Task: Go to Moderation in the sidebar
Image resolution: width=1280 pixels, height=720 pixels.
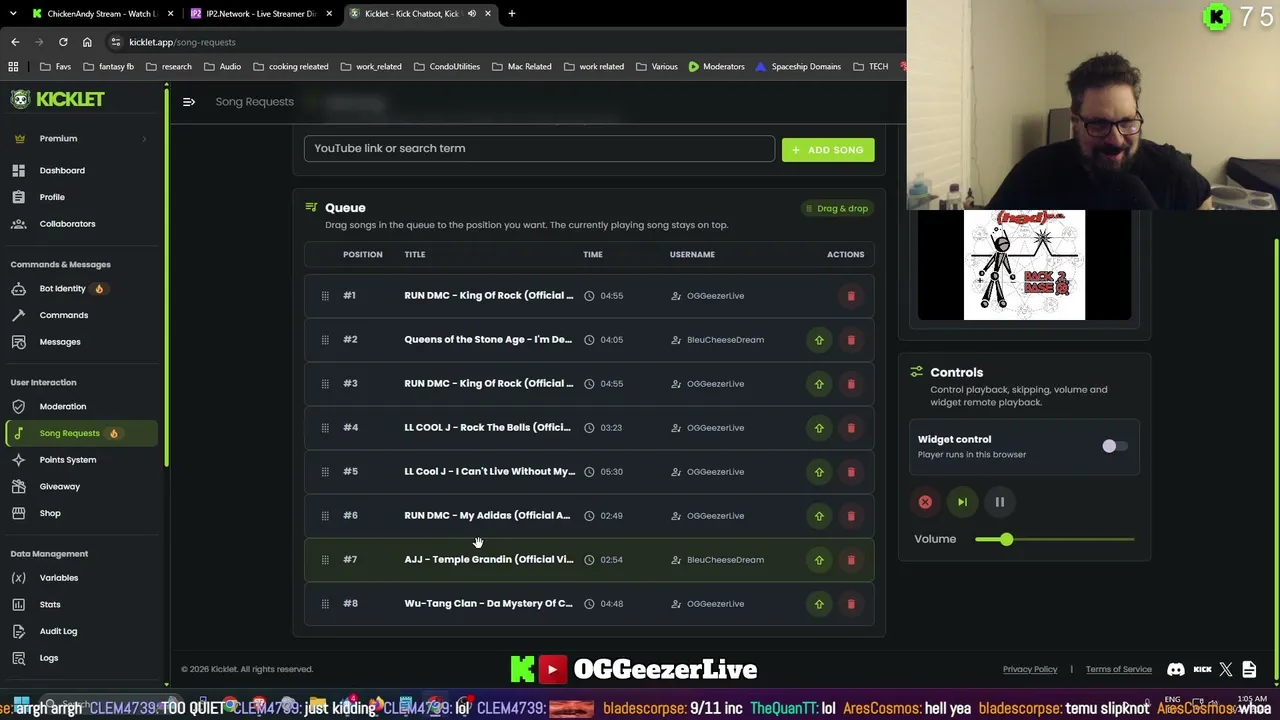Action: [x=63, y=407]
